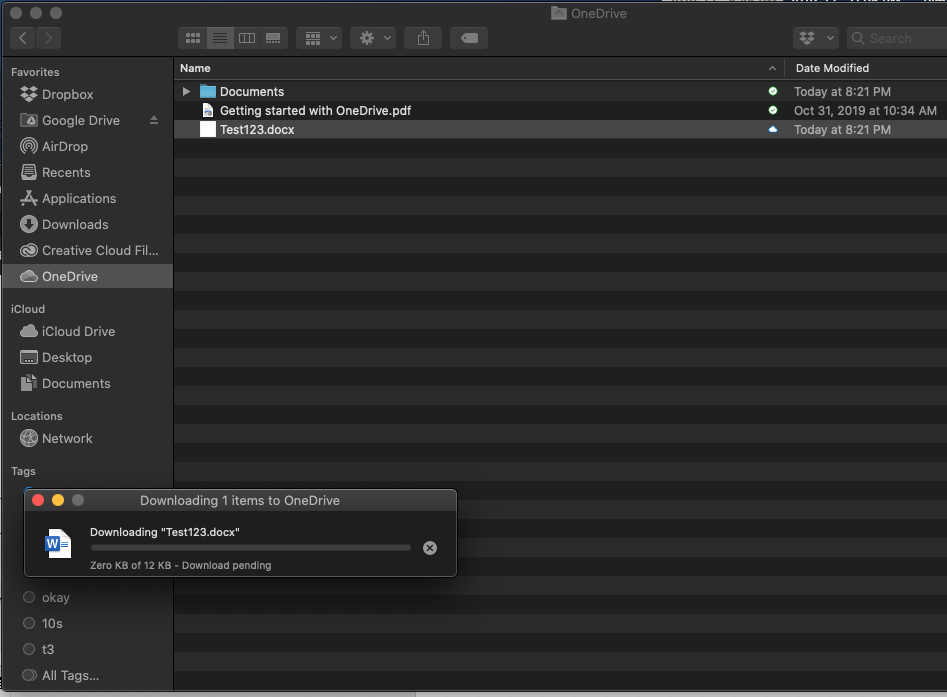
Task: Open Network in the sidebar
Action: tap(66, 438)
